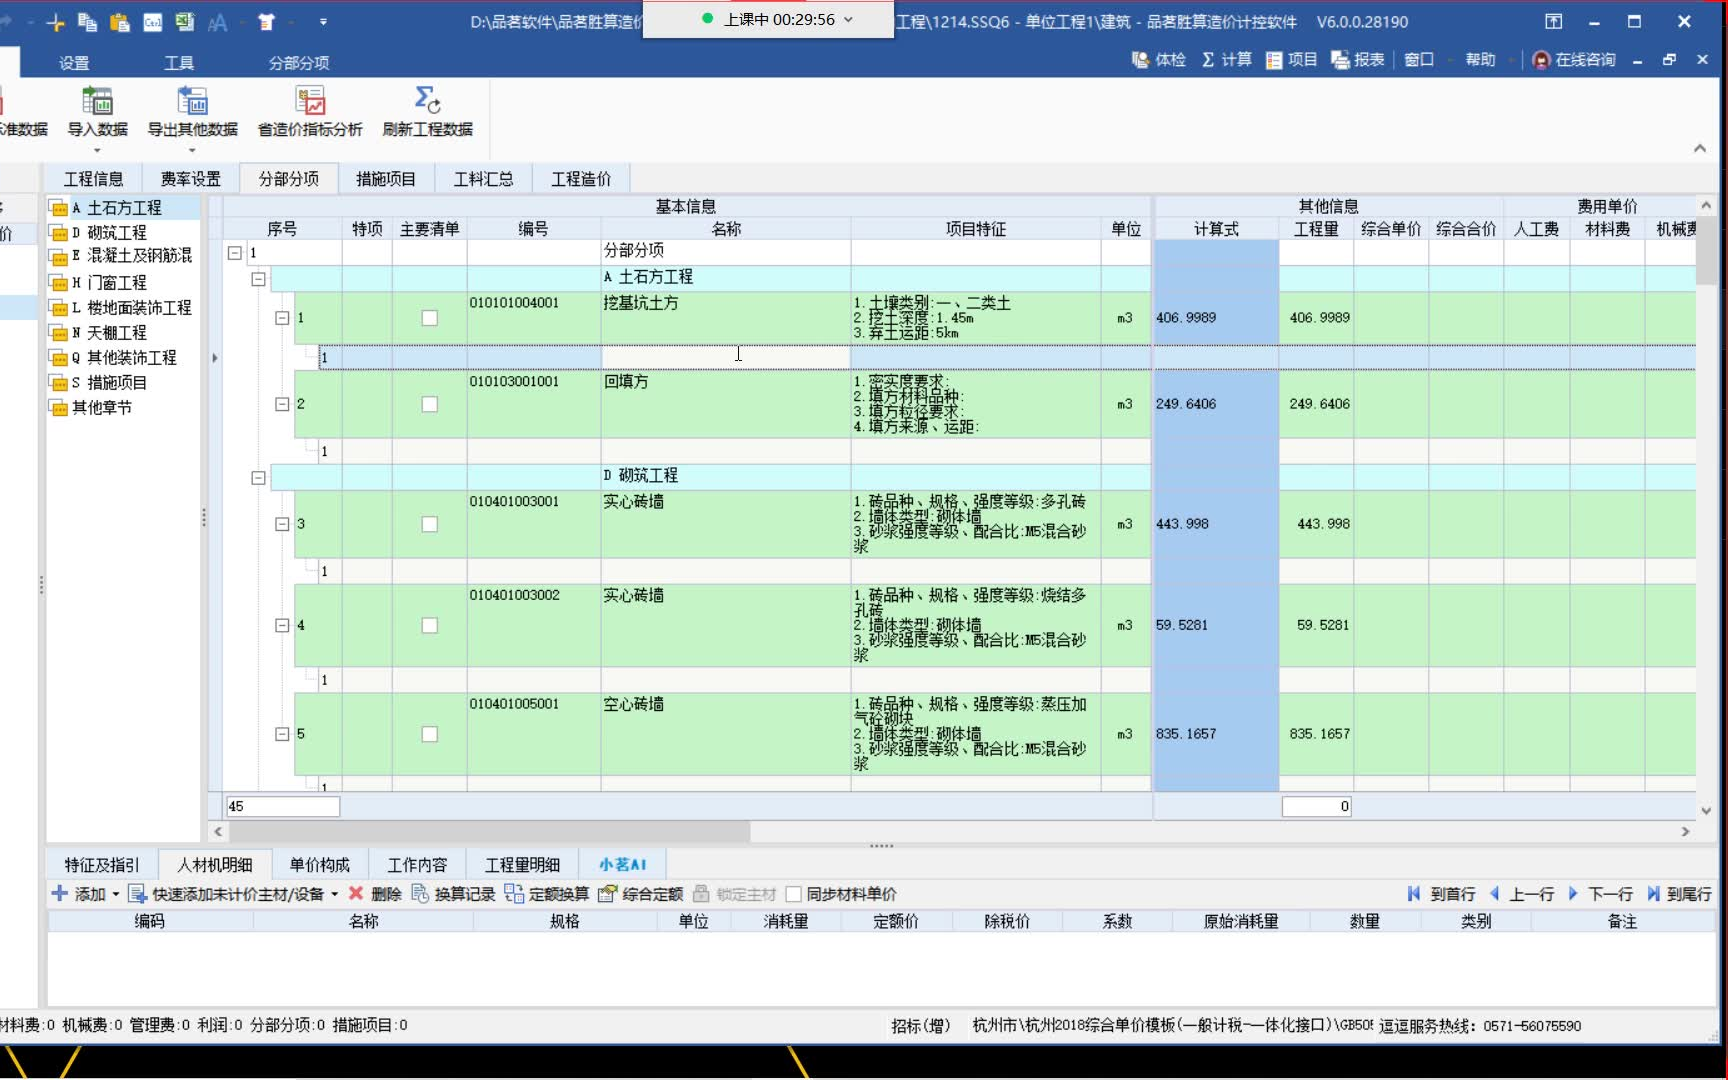Open 项目 project view
The image size is (1728, 1080).
pos(1292,60)
